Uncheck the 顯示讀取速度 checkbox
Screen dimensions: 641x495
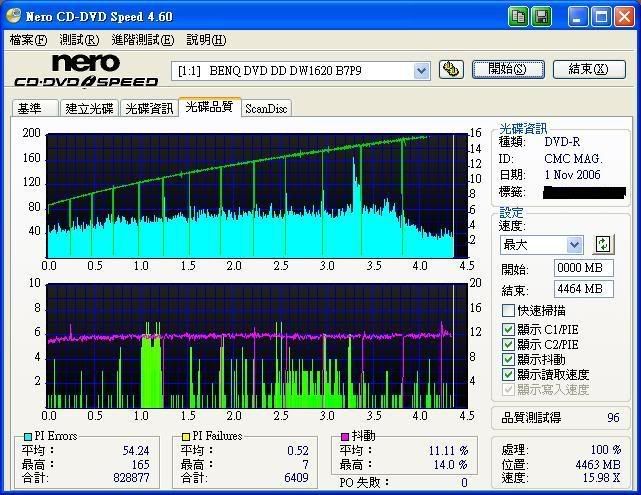[508, 374]
